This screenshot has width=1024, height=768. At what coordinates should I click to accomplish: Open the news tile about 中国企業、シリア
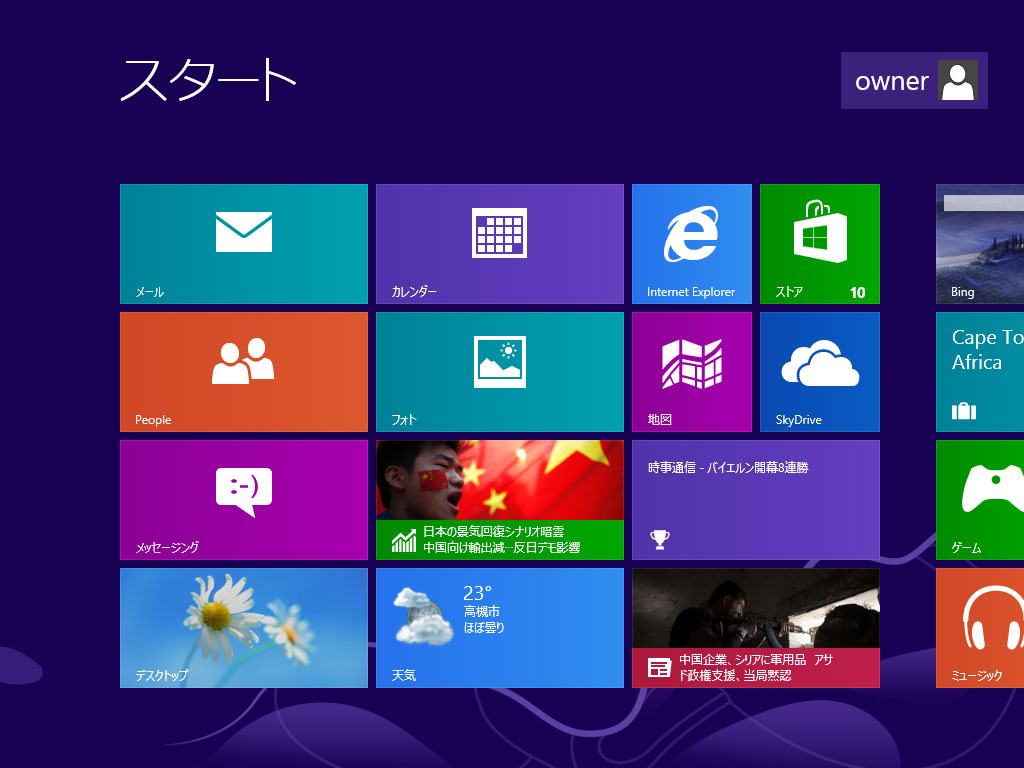pos(756,628)
